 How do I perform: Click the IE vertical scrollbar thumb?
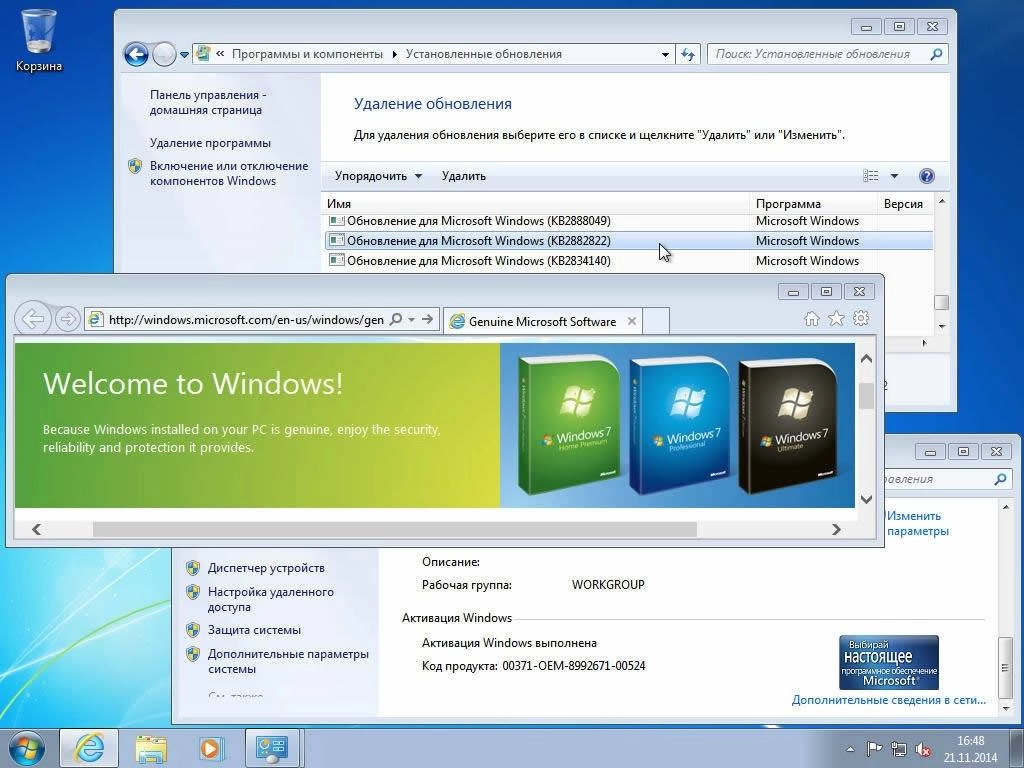(x=867, y=396)
